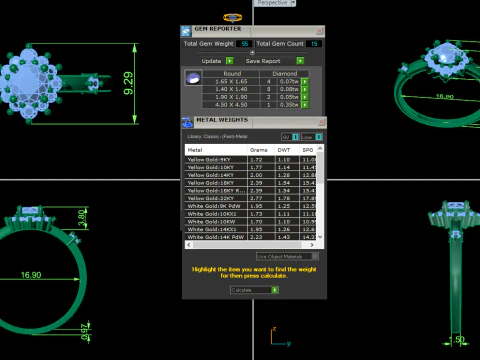Click the 9.29 dimension in top view
Image resolution: width=480 pixels, height=360 pixels.
[x=128, y=83]
